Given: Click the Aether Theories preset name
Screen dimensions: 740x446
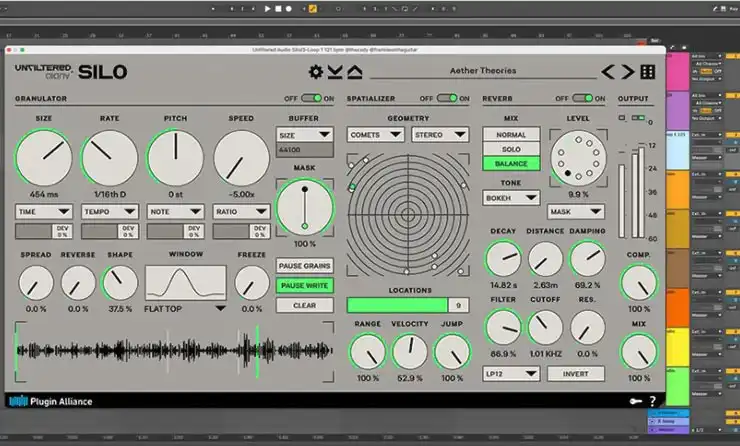Looking at the screenshot, I should (483, 71).
